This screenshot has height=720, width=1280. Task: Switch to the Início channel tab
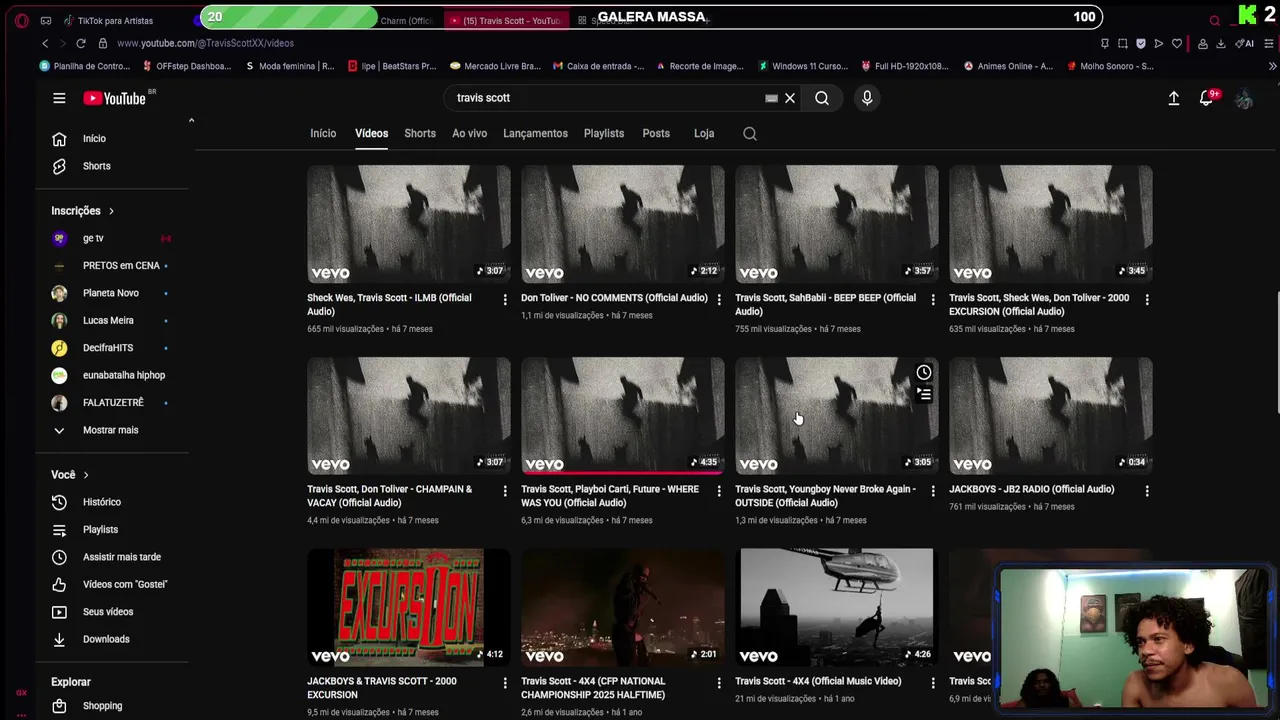pos(323,134)
